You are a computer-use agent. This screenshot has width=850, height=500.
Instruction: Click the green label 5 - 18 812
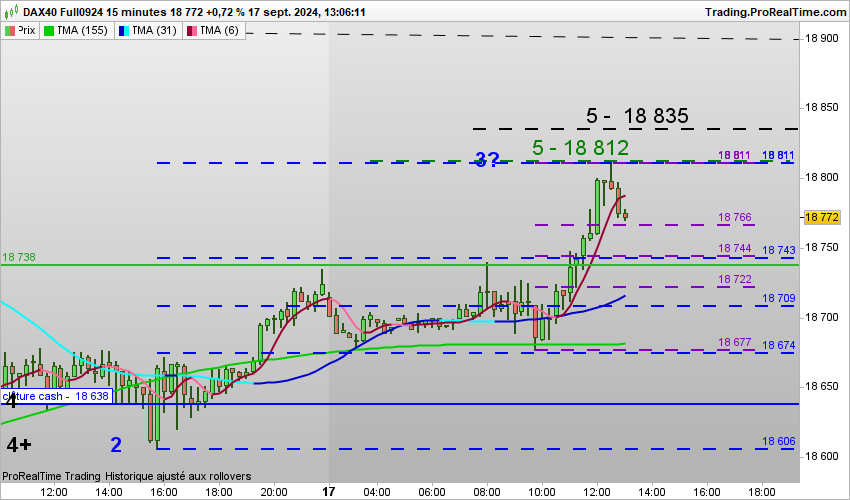click(580, 148)
